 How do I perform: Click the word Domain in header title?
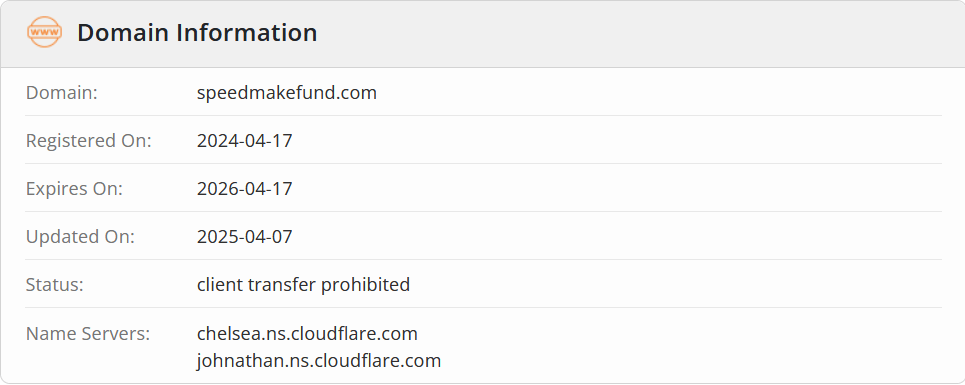124,33
